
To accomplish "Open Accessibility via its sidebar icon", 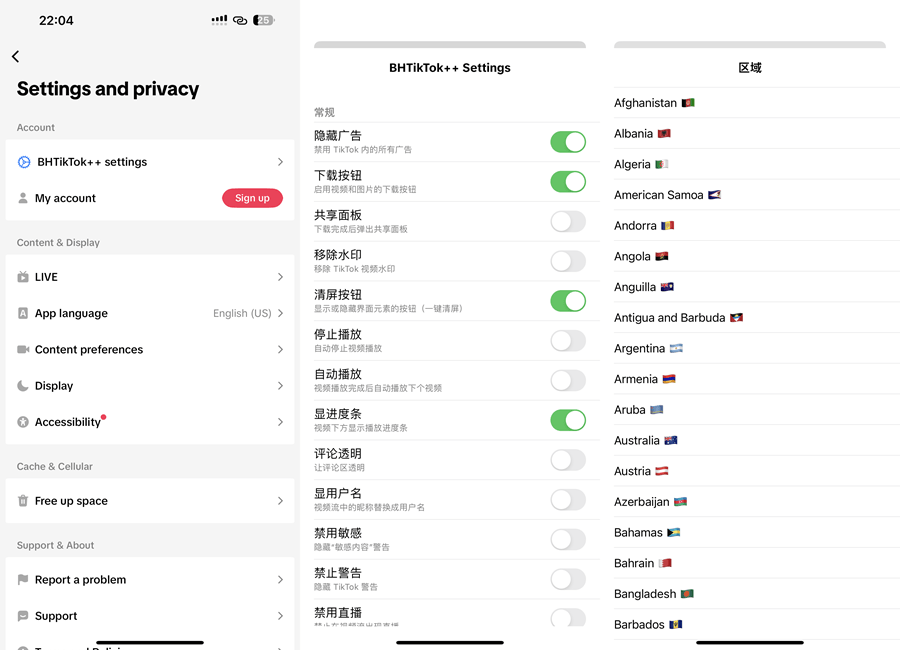I will (22, 421).
